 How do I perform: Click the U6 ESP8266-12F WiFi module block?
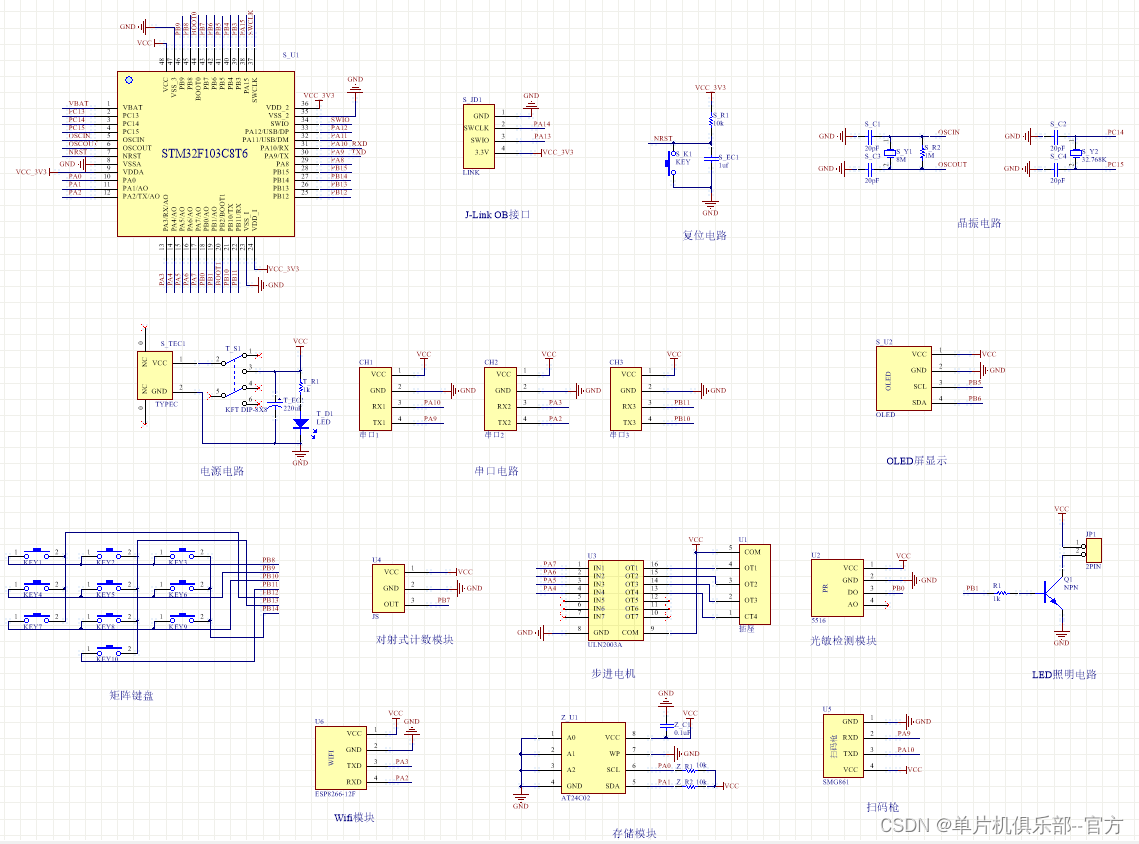pyautogui.click(x=341, y=758)
